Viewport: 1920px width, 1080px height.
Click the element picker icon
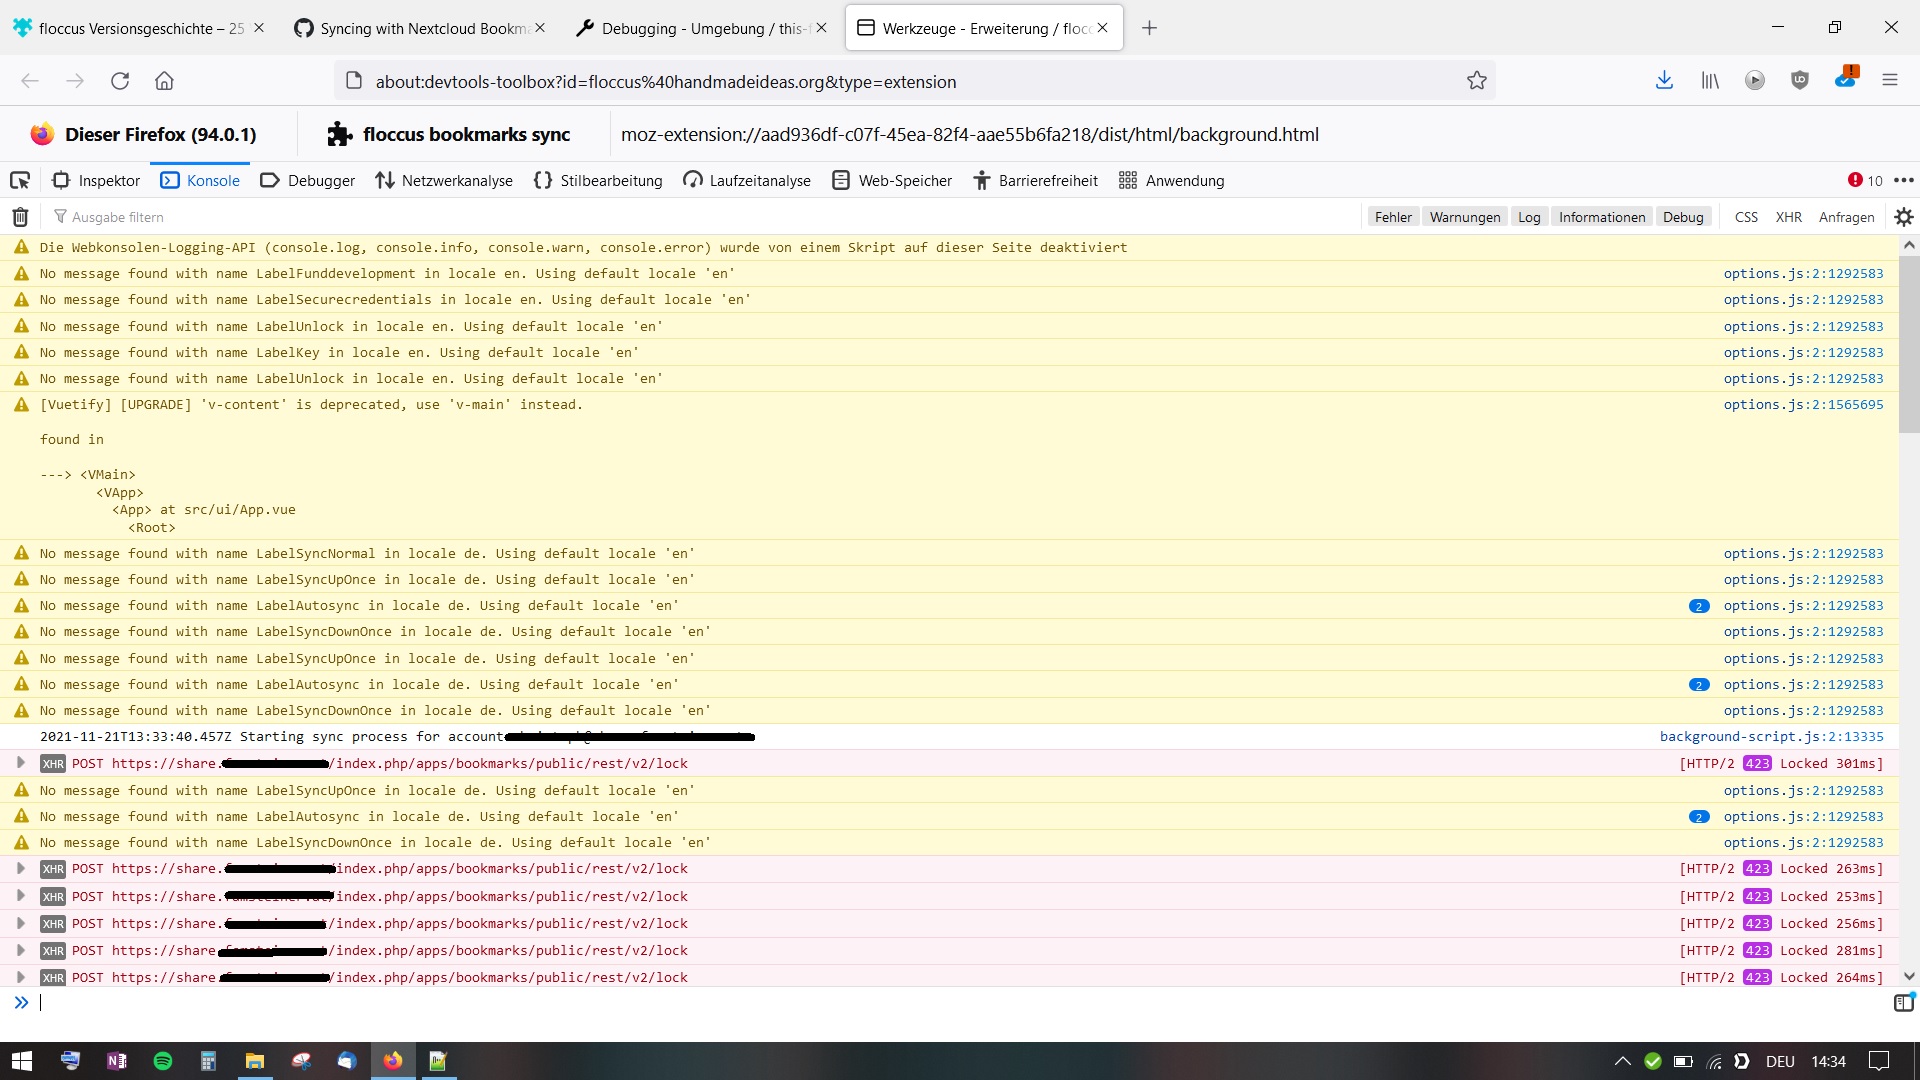[20, 180]
